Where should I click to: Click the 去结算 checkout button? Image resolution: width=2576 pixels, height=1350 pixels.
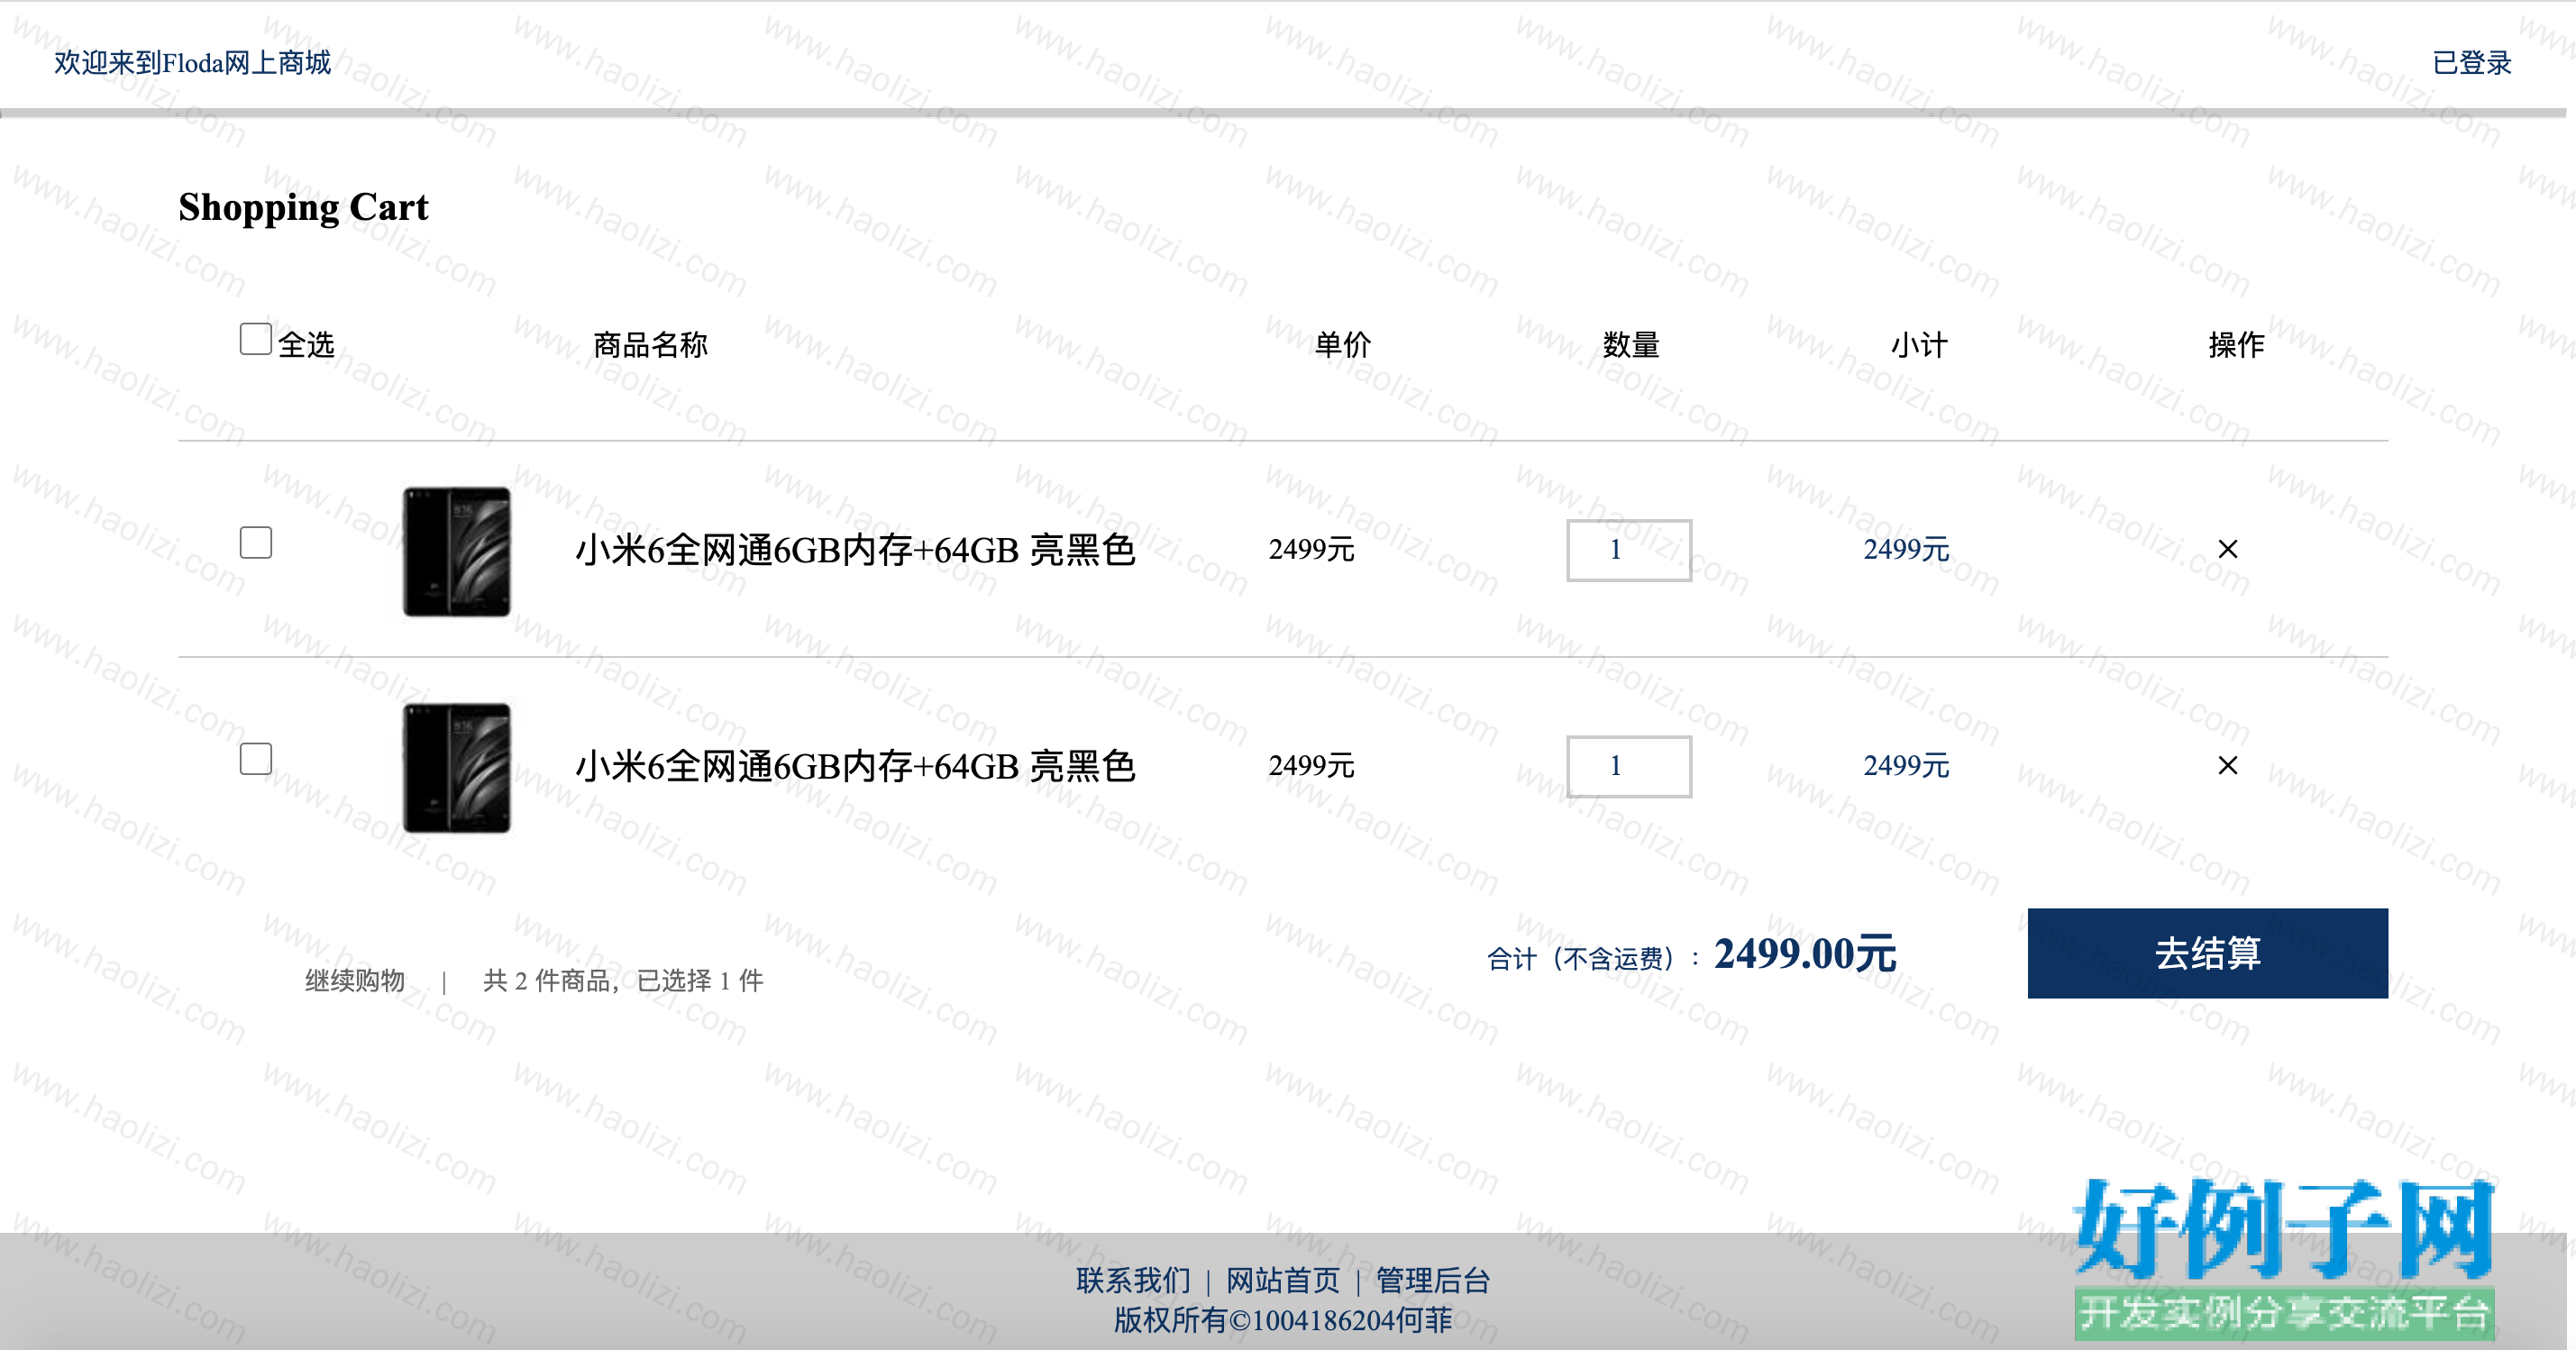click(2208, 953)
